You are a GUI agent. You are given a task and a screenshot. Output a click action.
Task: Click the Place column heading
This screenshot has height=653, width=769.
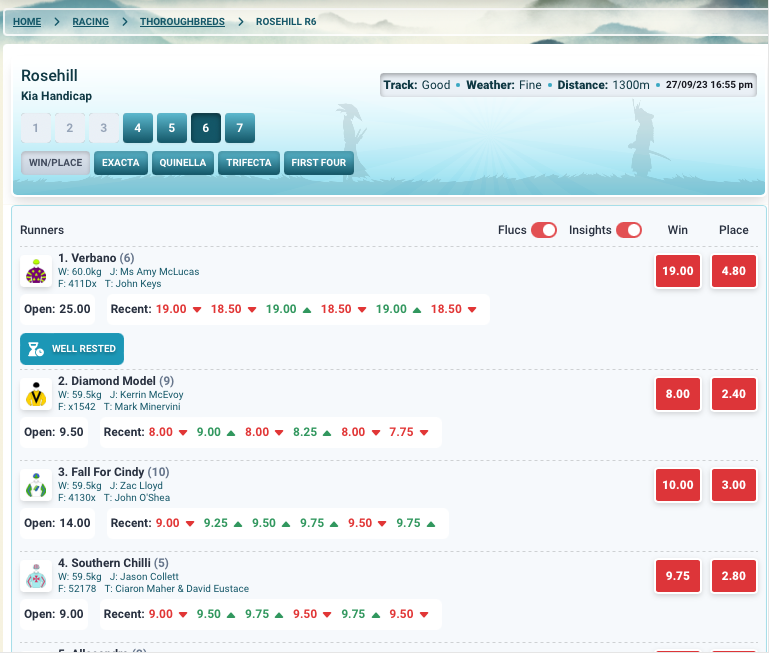click(x=734, y=230)
